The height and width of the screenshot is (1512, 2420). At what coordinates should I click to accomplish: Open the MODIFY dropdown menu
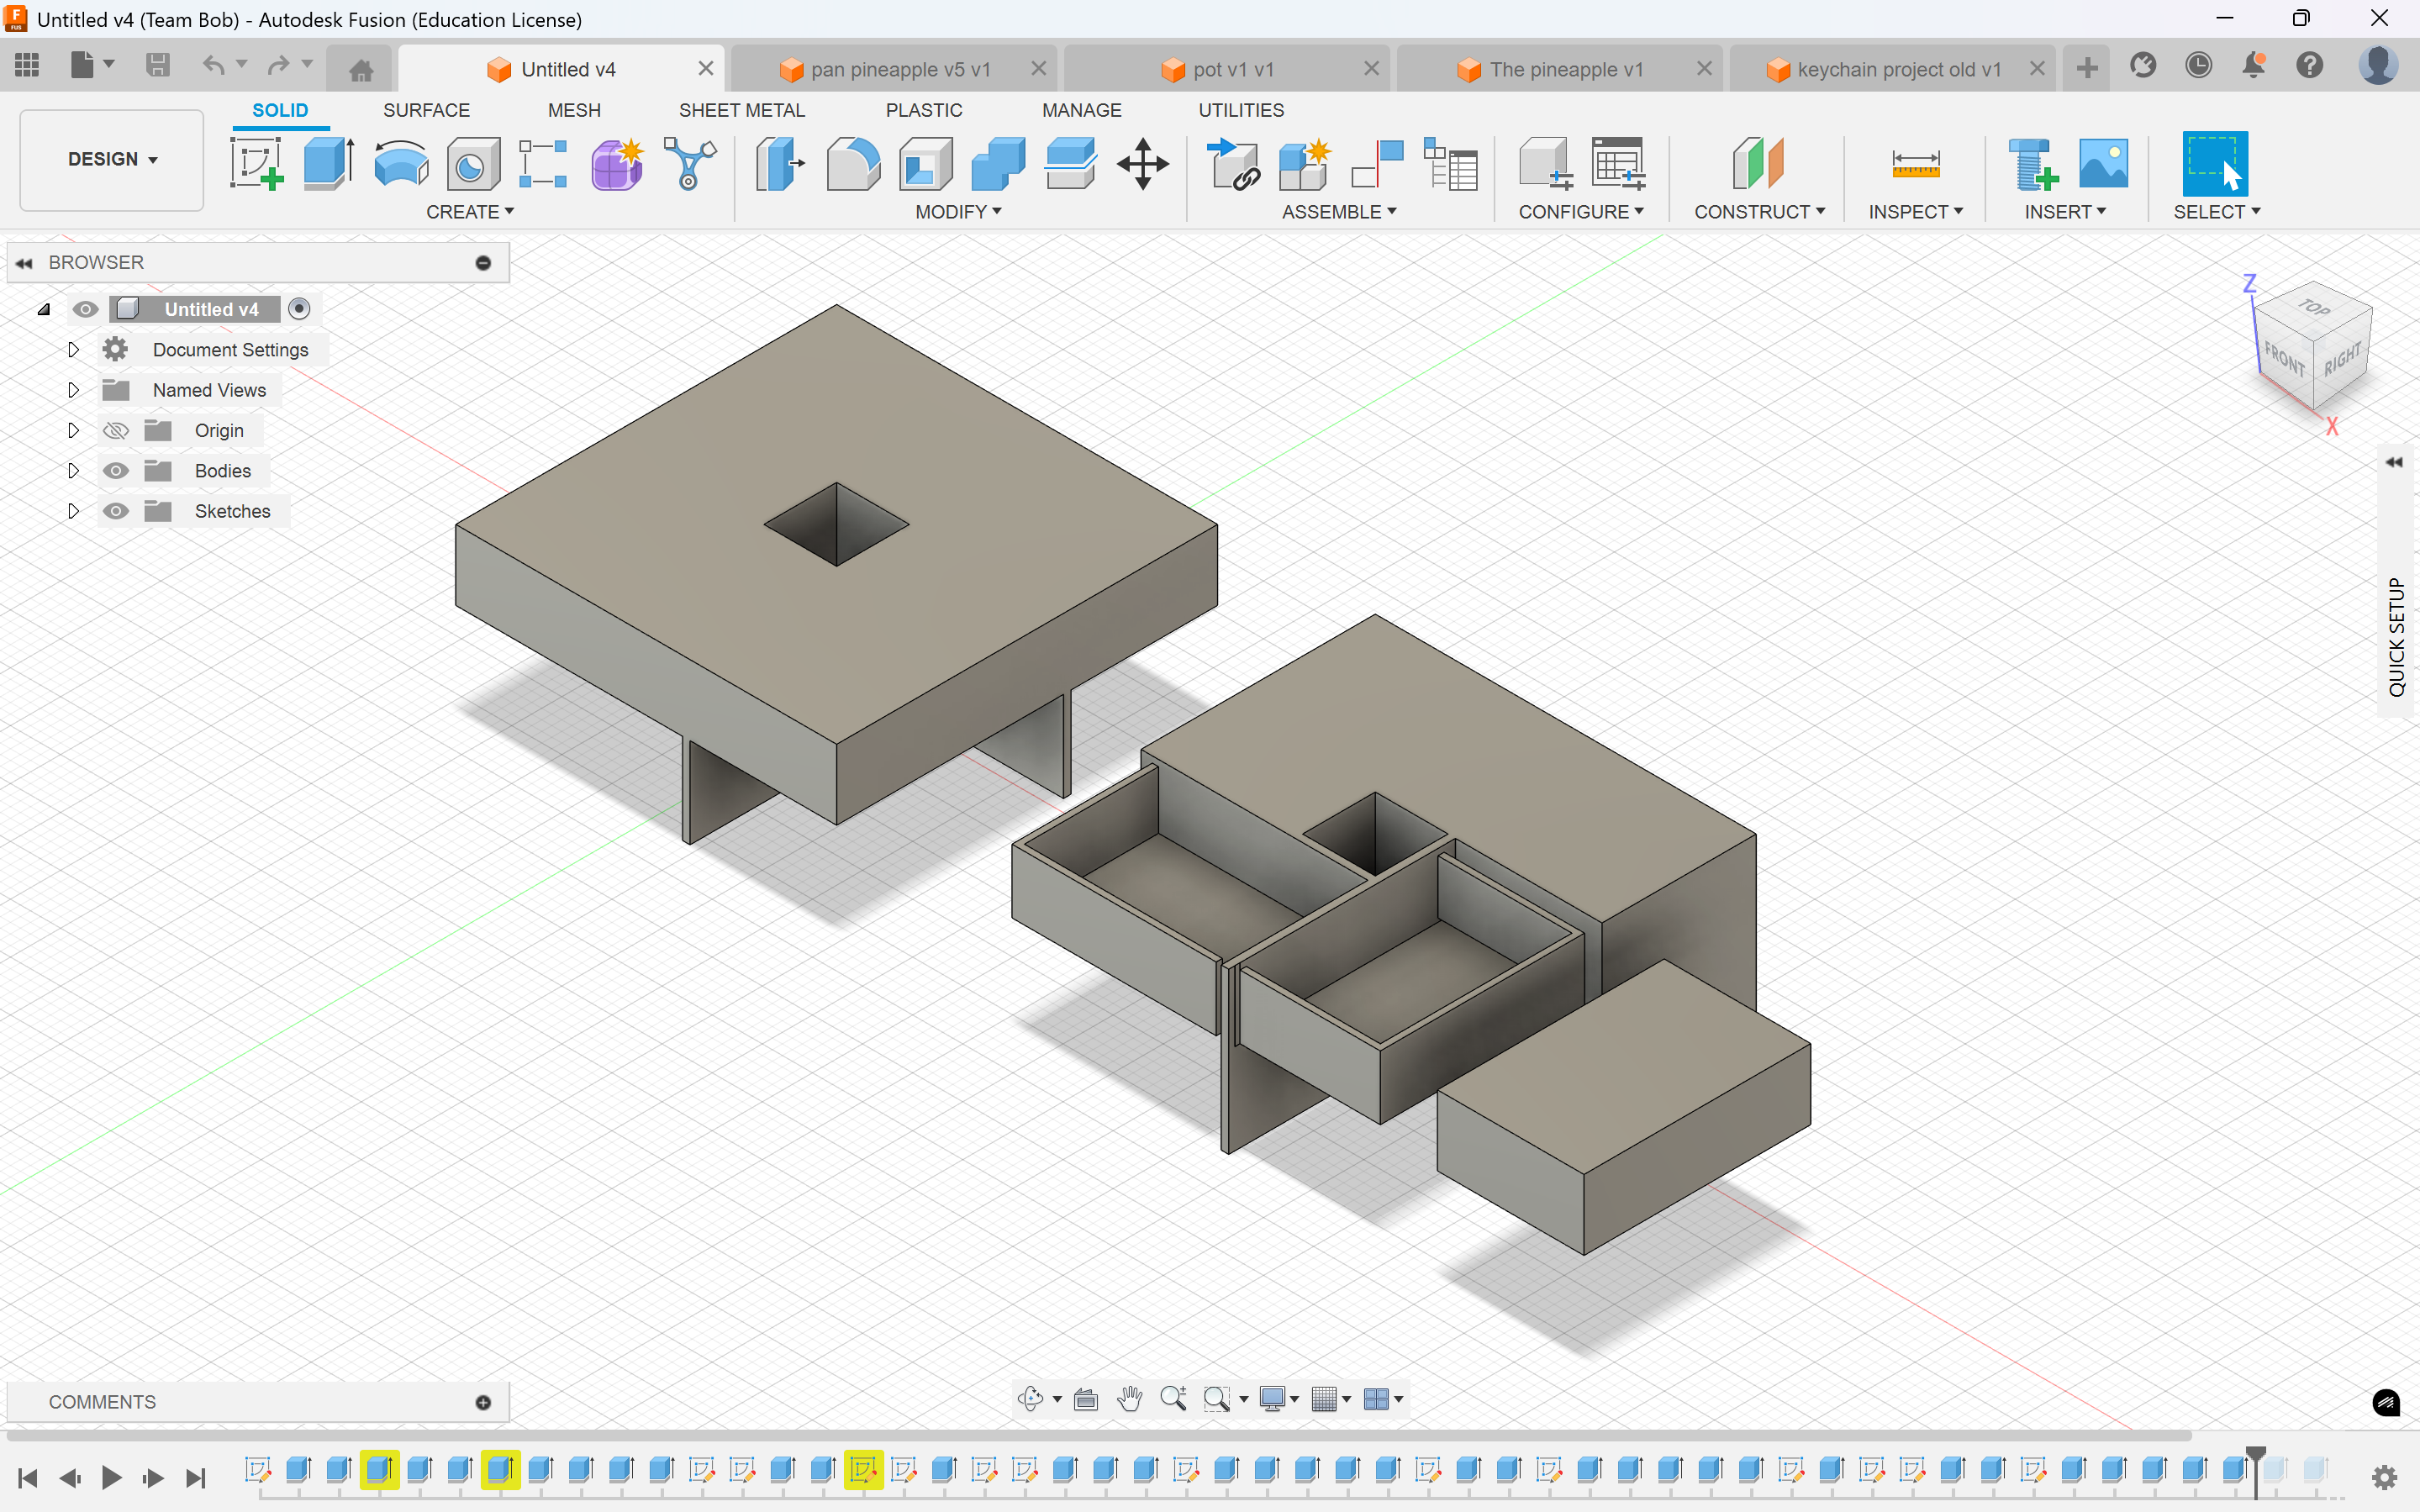[958, 212]
